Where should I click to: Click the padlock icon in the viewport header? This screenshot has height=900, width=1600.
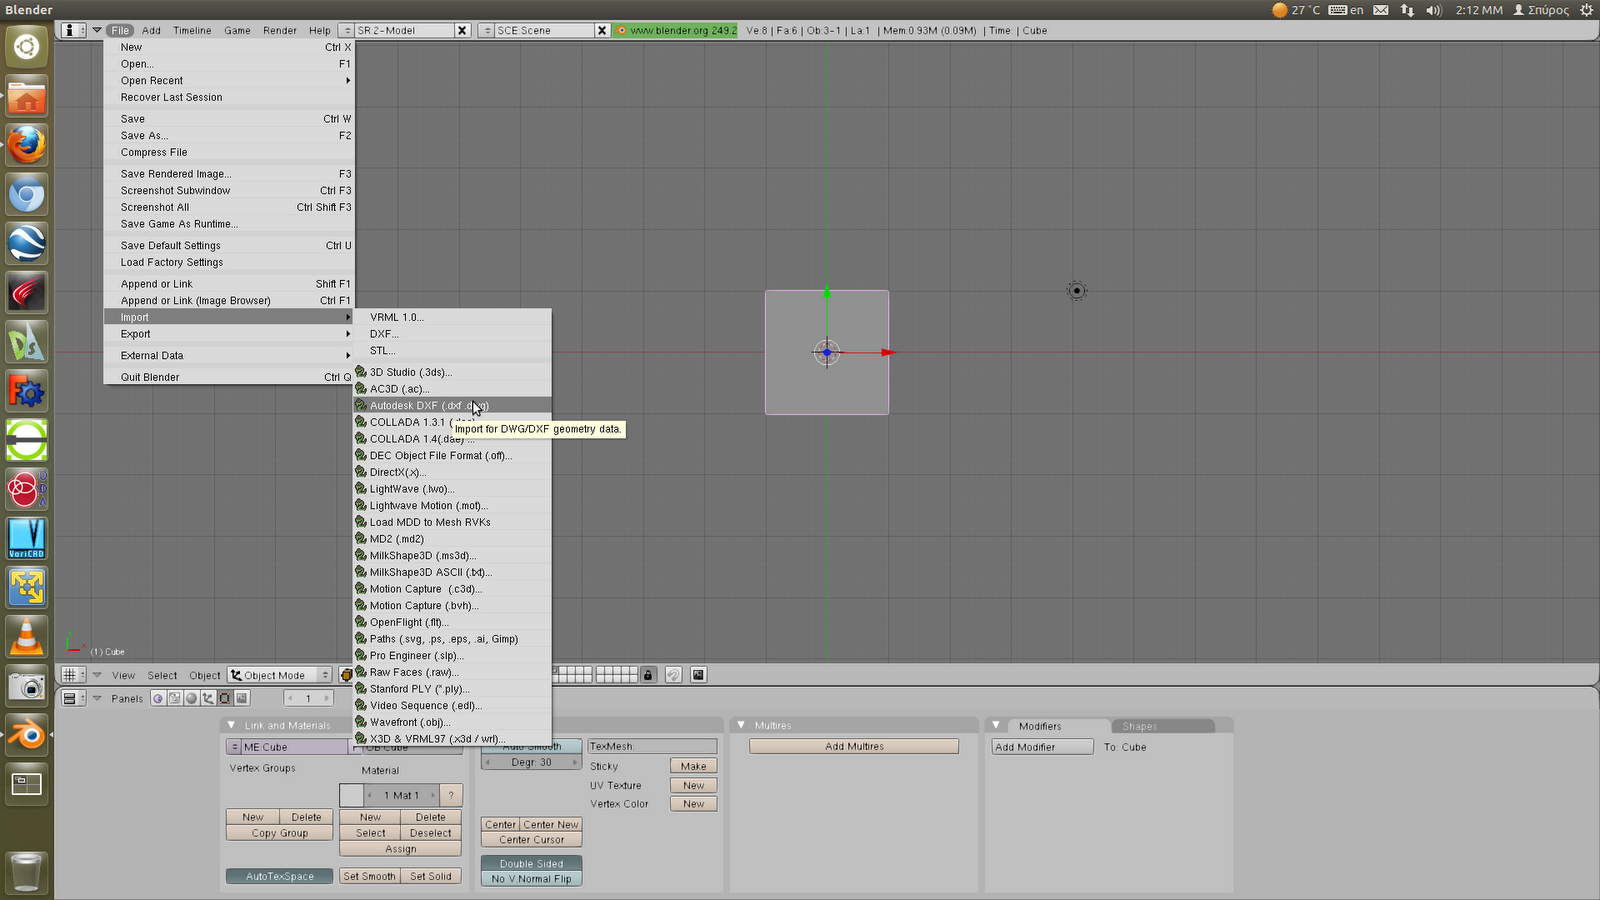[x=648, y=675]
